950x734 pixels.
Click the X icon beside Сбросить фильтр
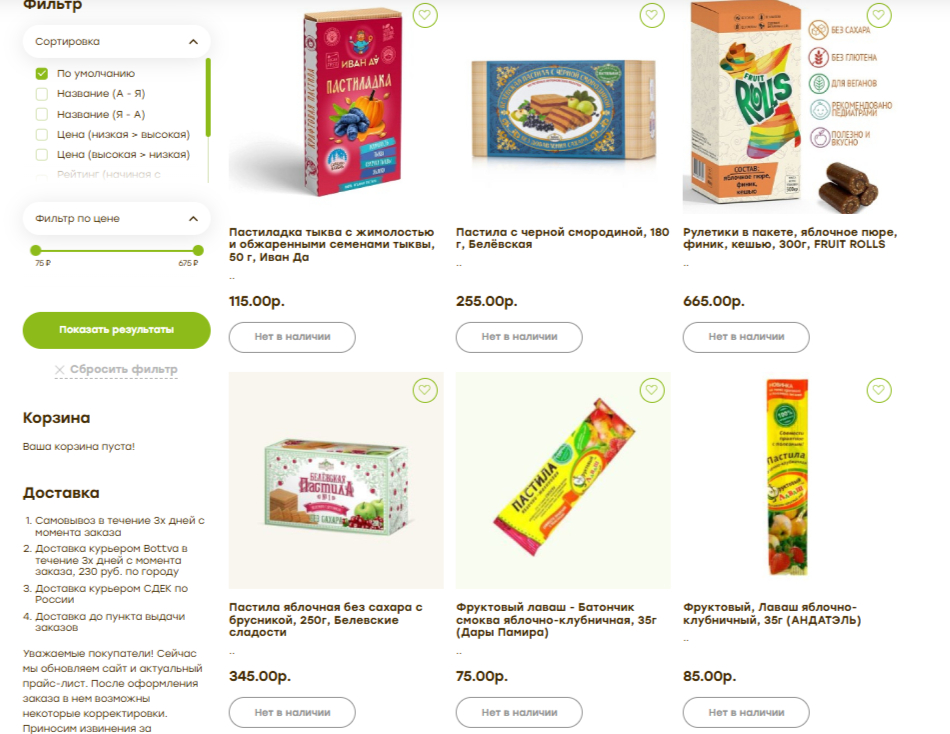click(x=59, y=370)
